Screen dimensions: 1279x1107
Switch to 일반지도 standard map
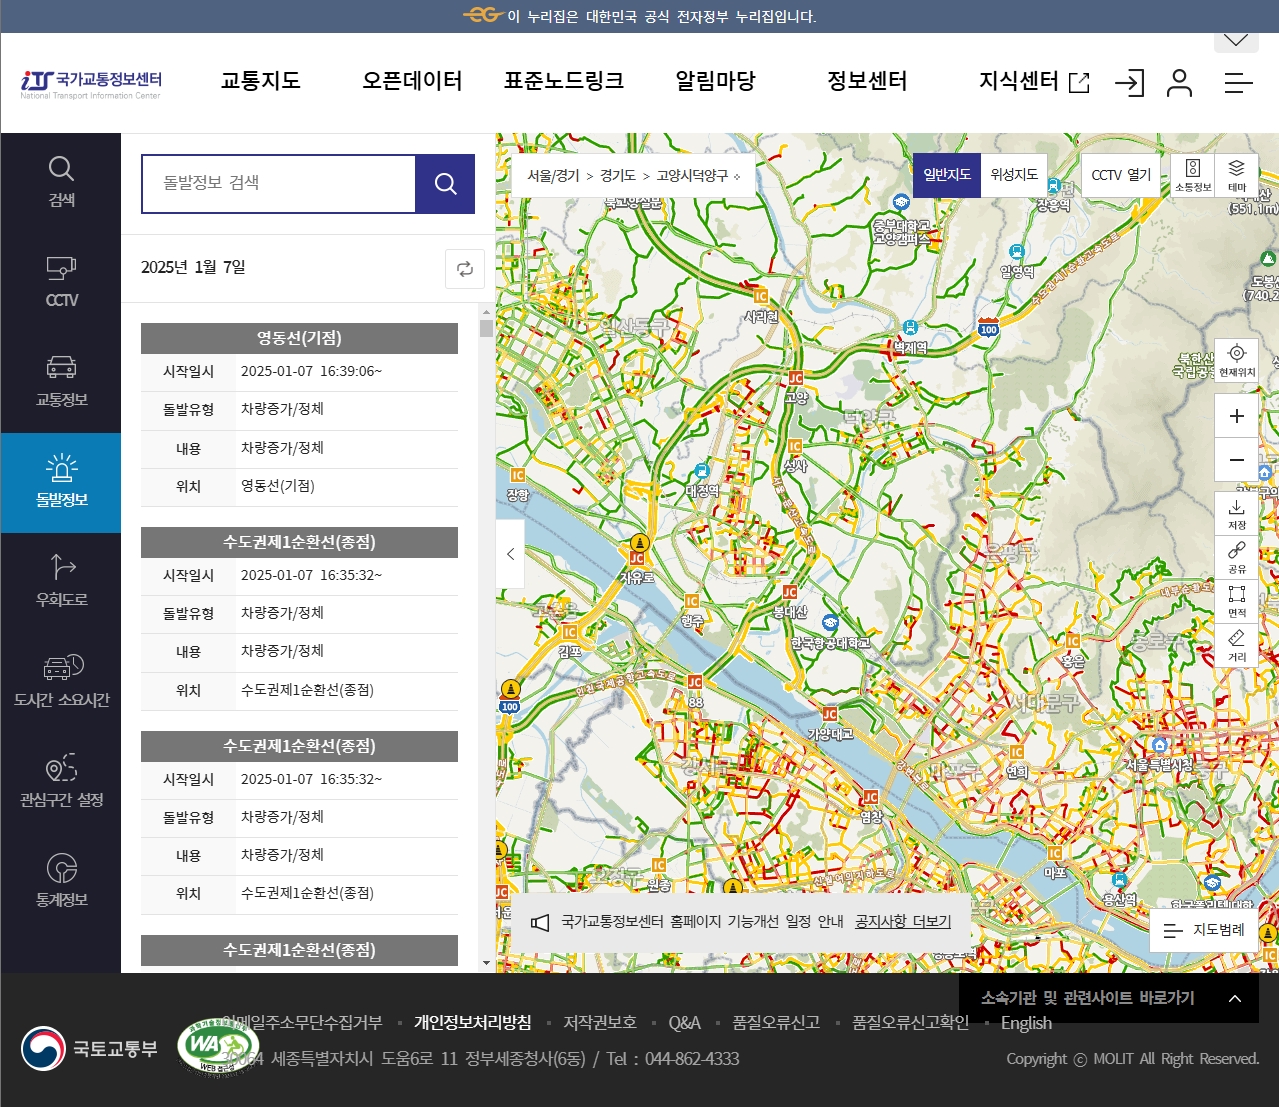pos(947,175)
